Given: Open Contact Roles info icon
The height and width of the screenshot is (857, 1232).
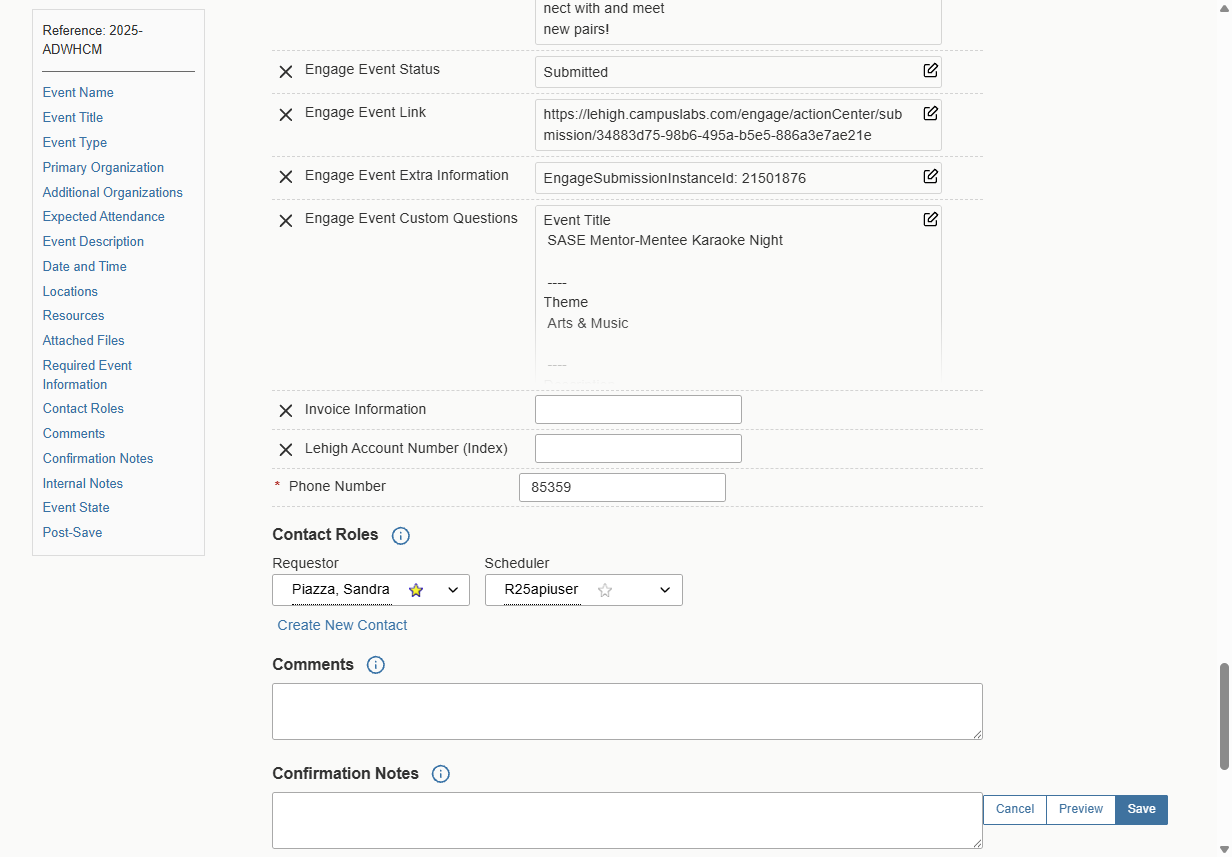Looking at the screenshot, I should (401, 536).
